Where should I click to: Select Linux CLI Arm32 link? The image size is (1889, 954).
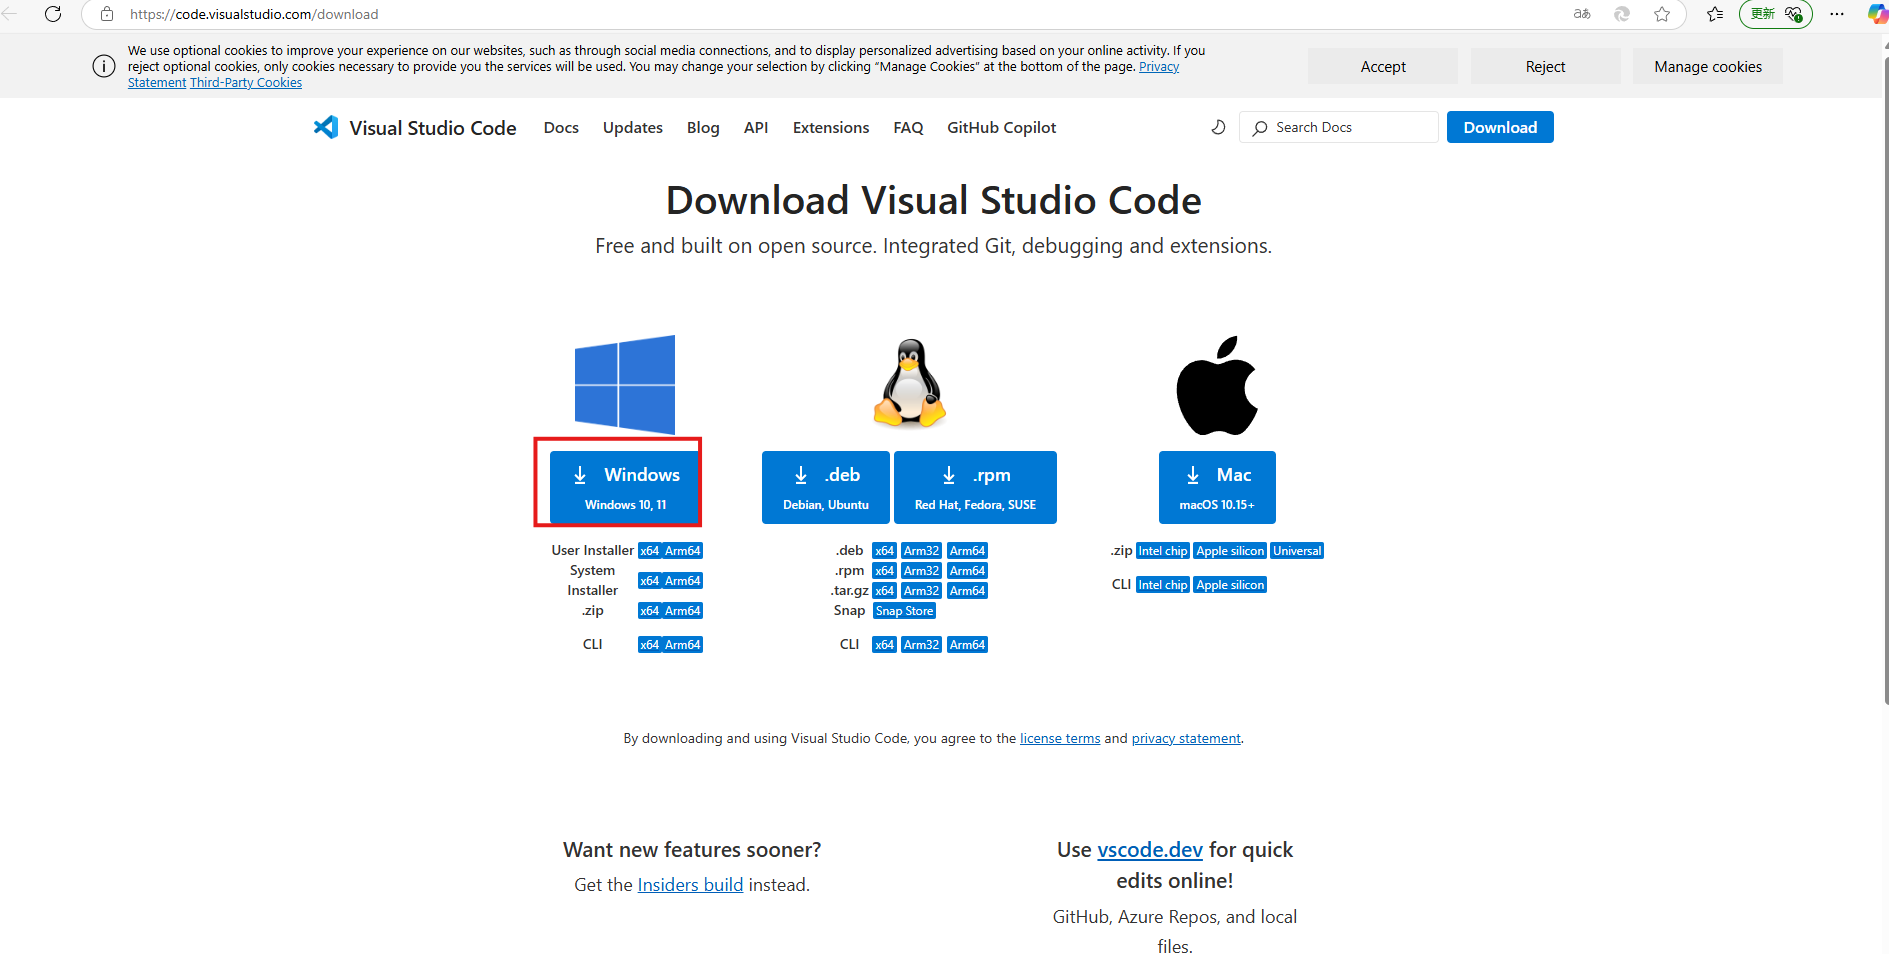tap(921, 645)
